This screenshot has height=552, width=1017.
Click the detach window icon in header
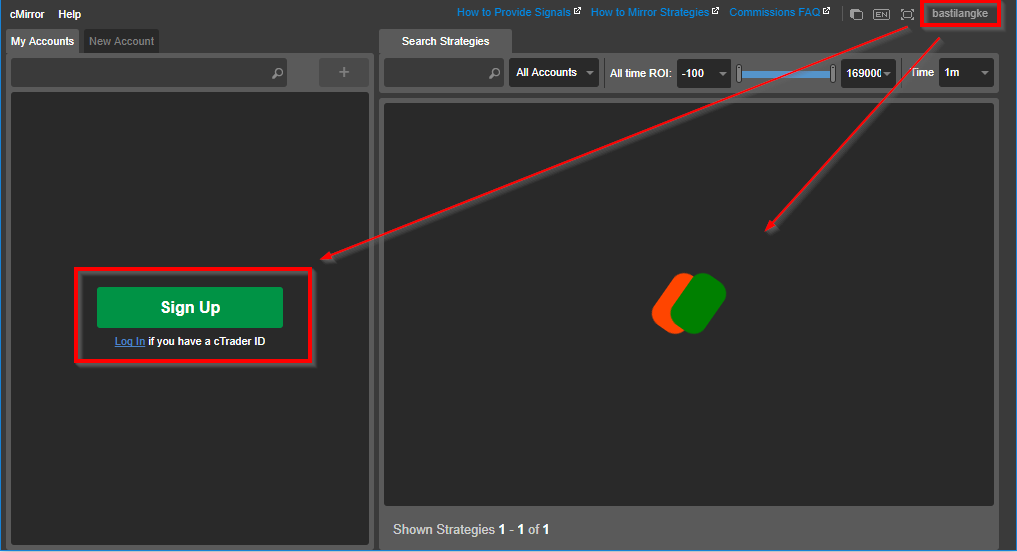point(856,14)
